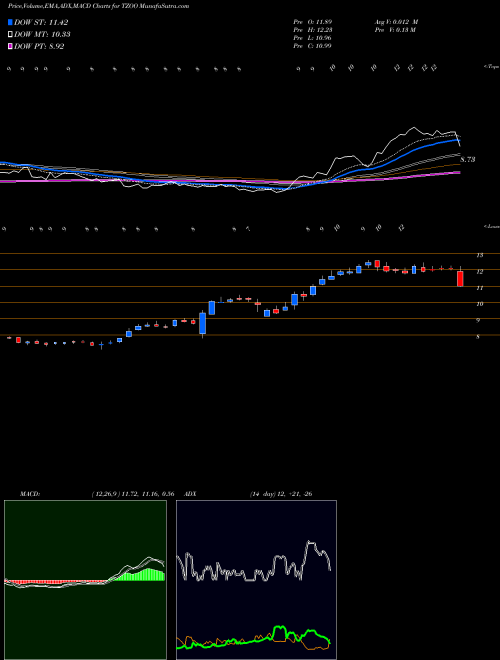Click price axis label 9
Image resolution: width=500 pixels, height=660 pixels.
(x=478, y=320)
